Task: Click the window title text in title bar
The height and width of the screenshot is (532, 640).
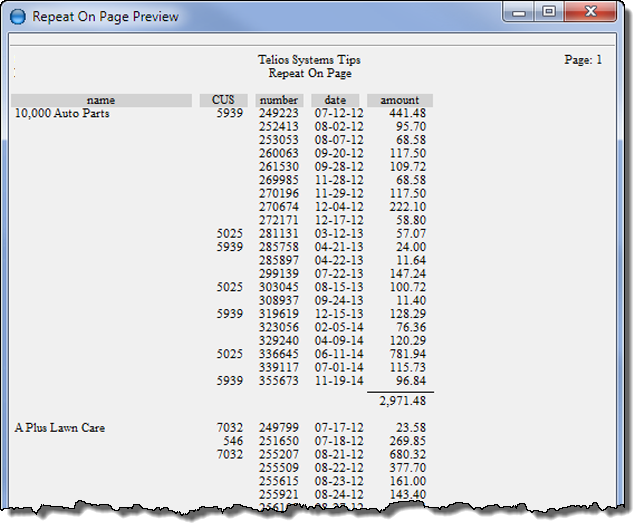Action: point(106,16)
